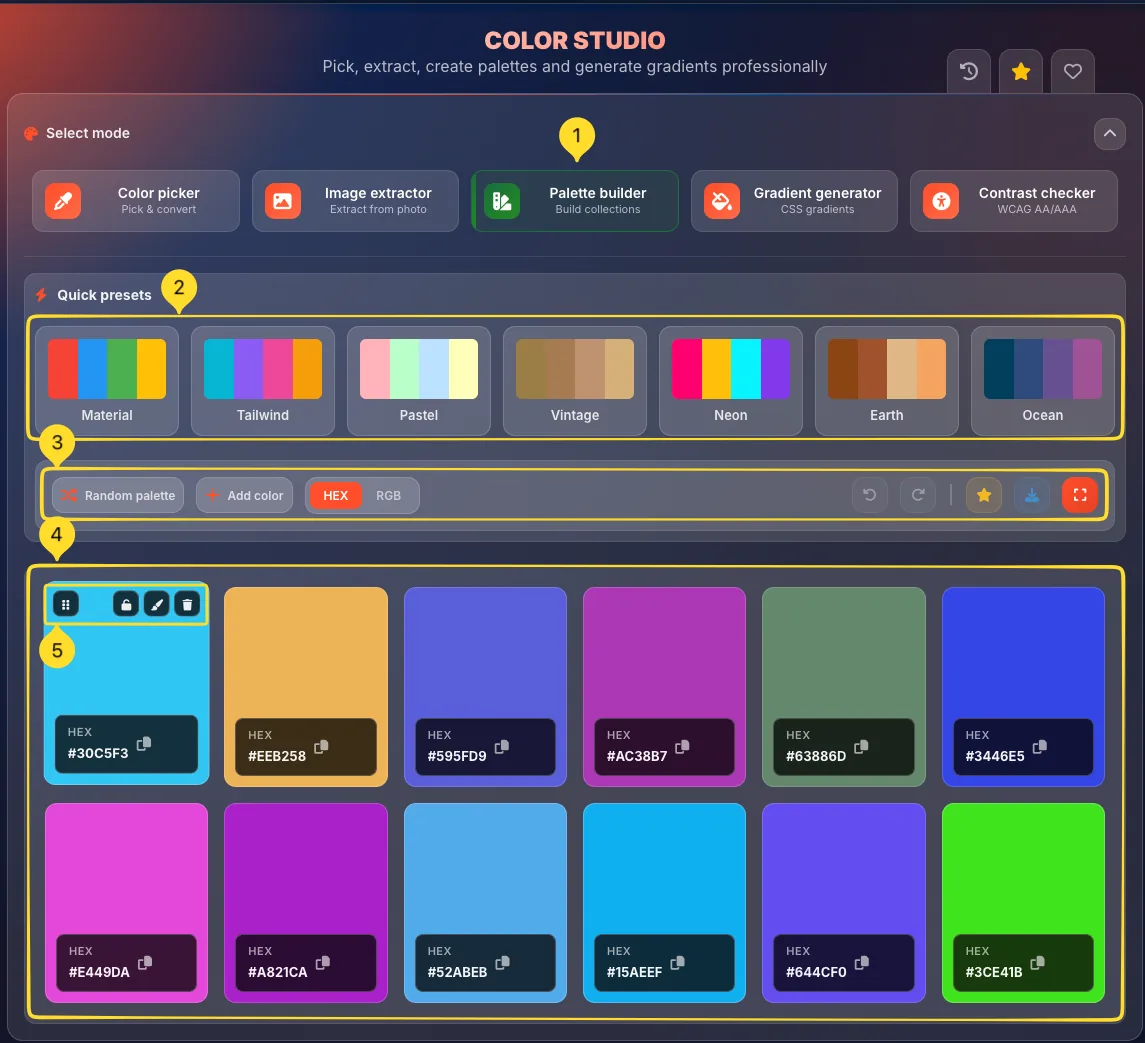Generate a Random palette
This screenshot has height=1043, width=1145.
pyautogui.click(x=117, y=494)
